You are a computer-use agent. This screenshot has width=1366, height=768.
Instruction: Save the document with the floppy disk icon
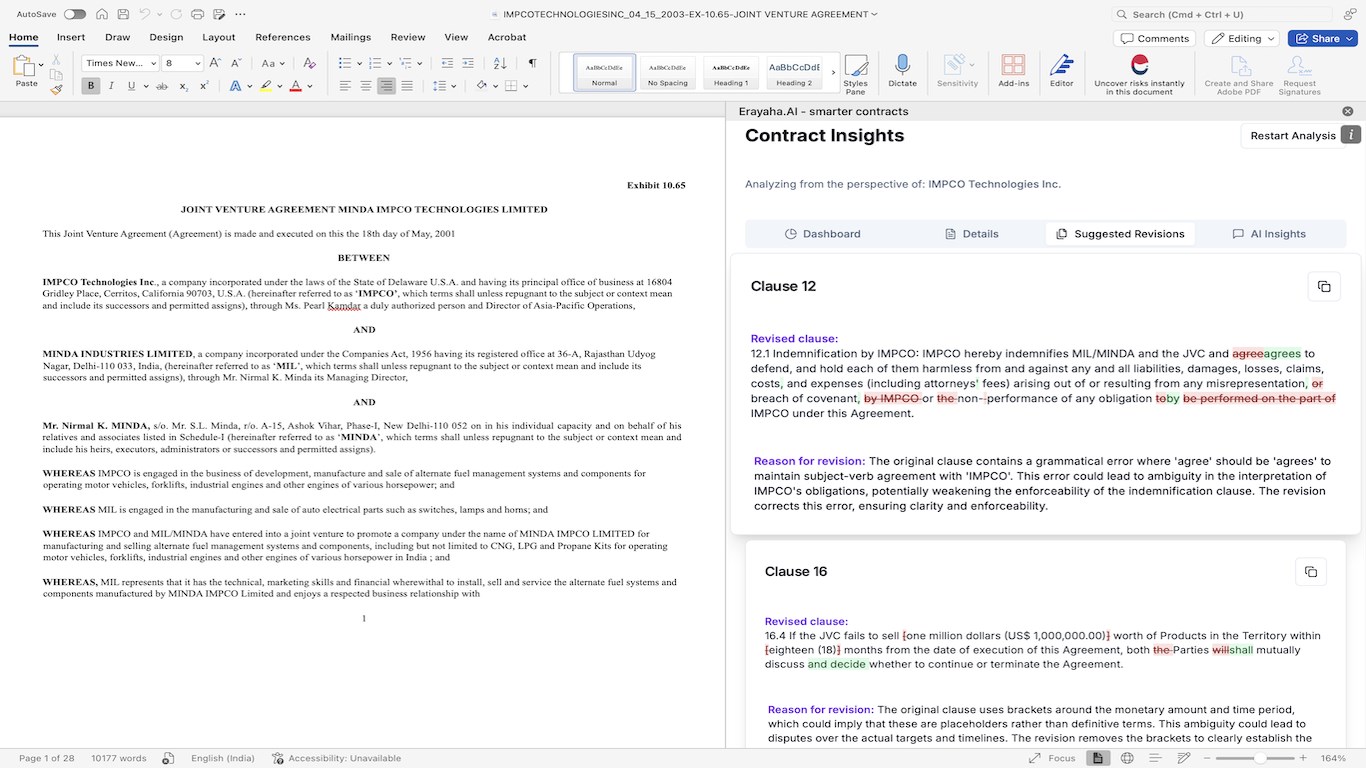[x=122, y=14]
